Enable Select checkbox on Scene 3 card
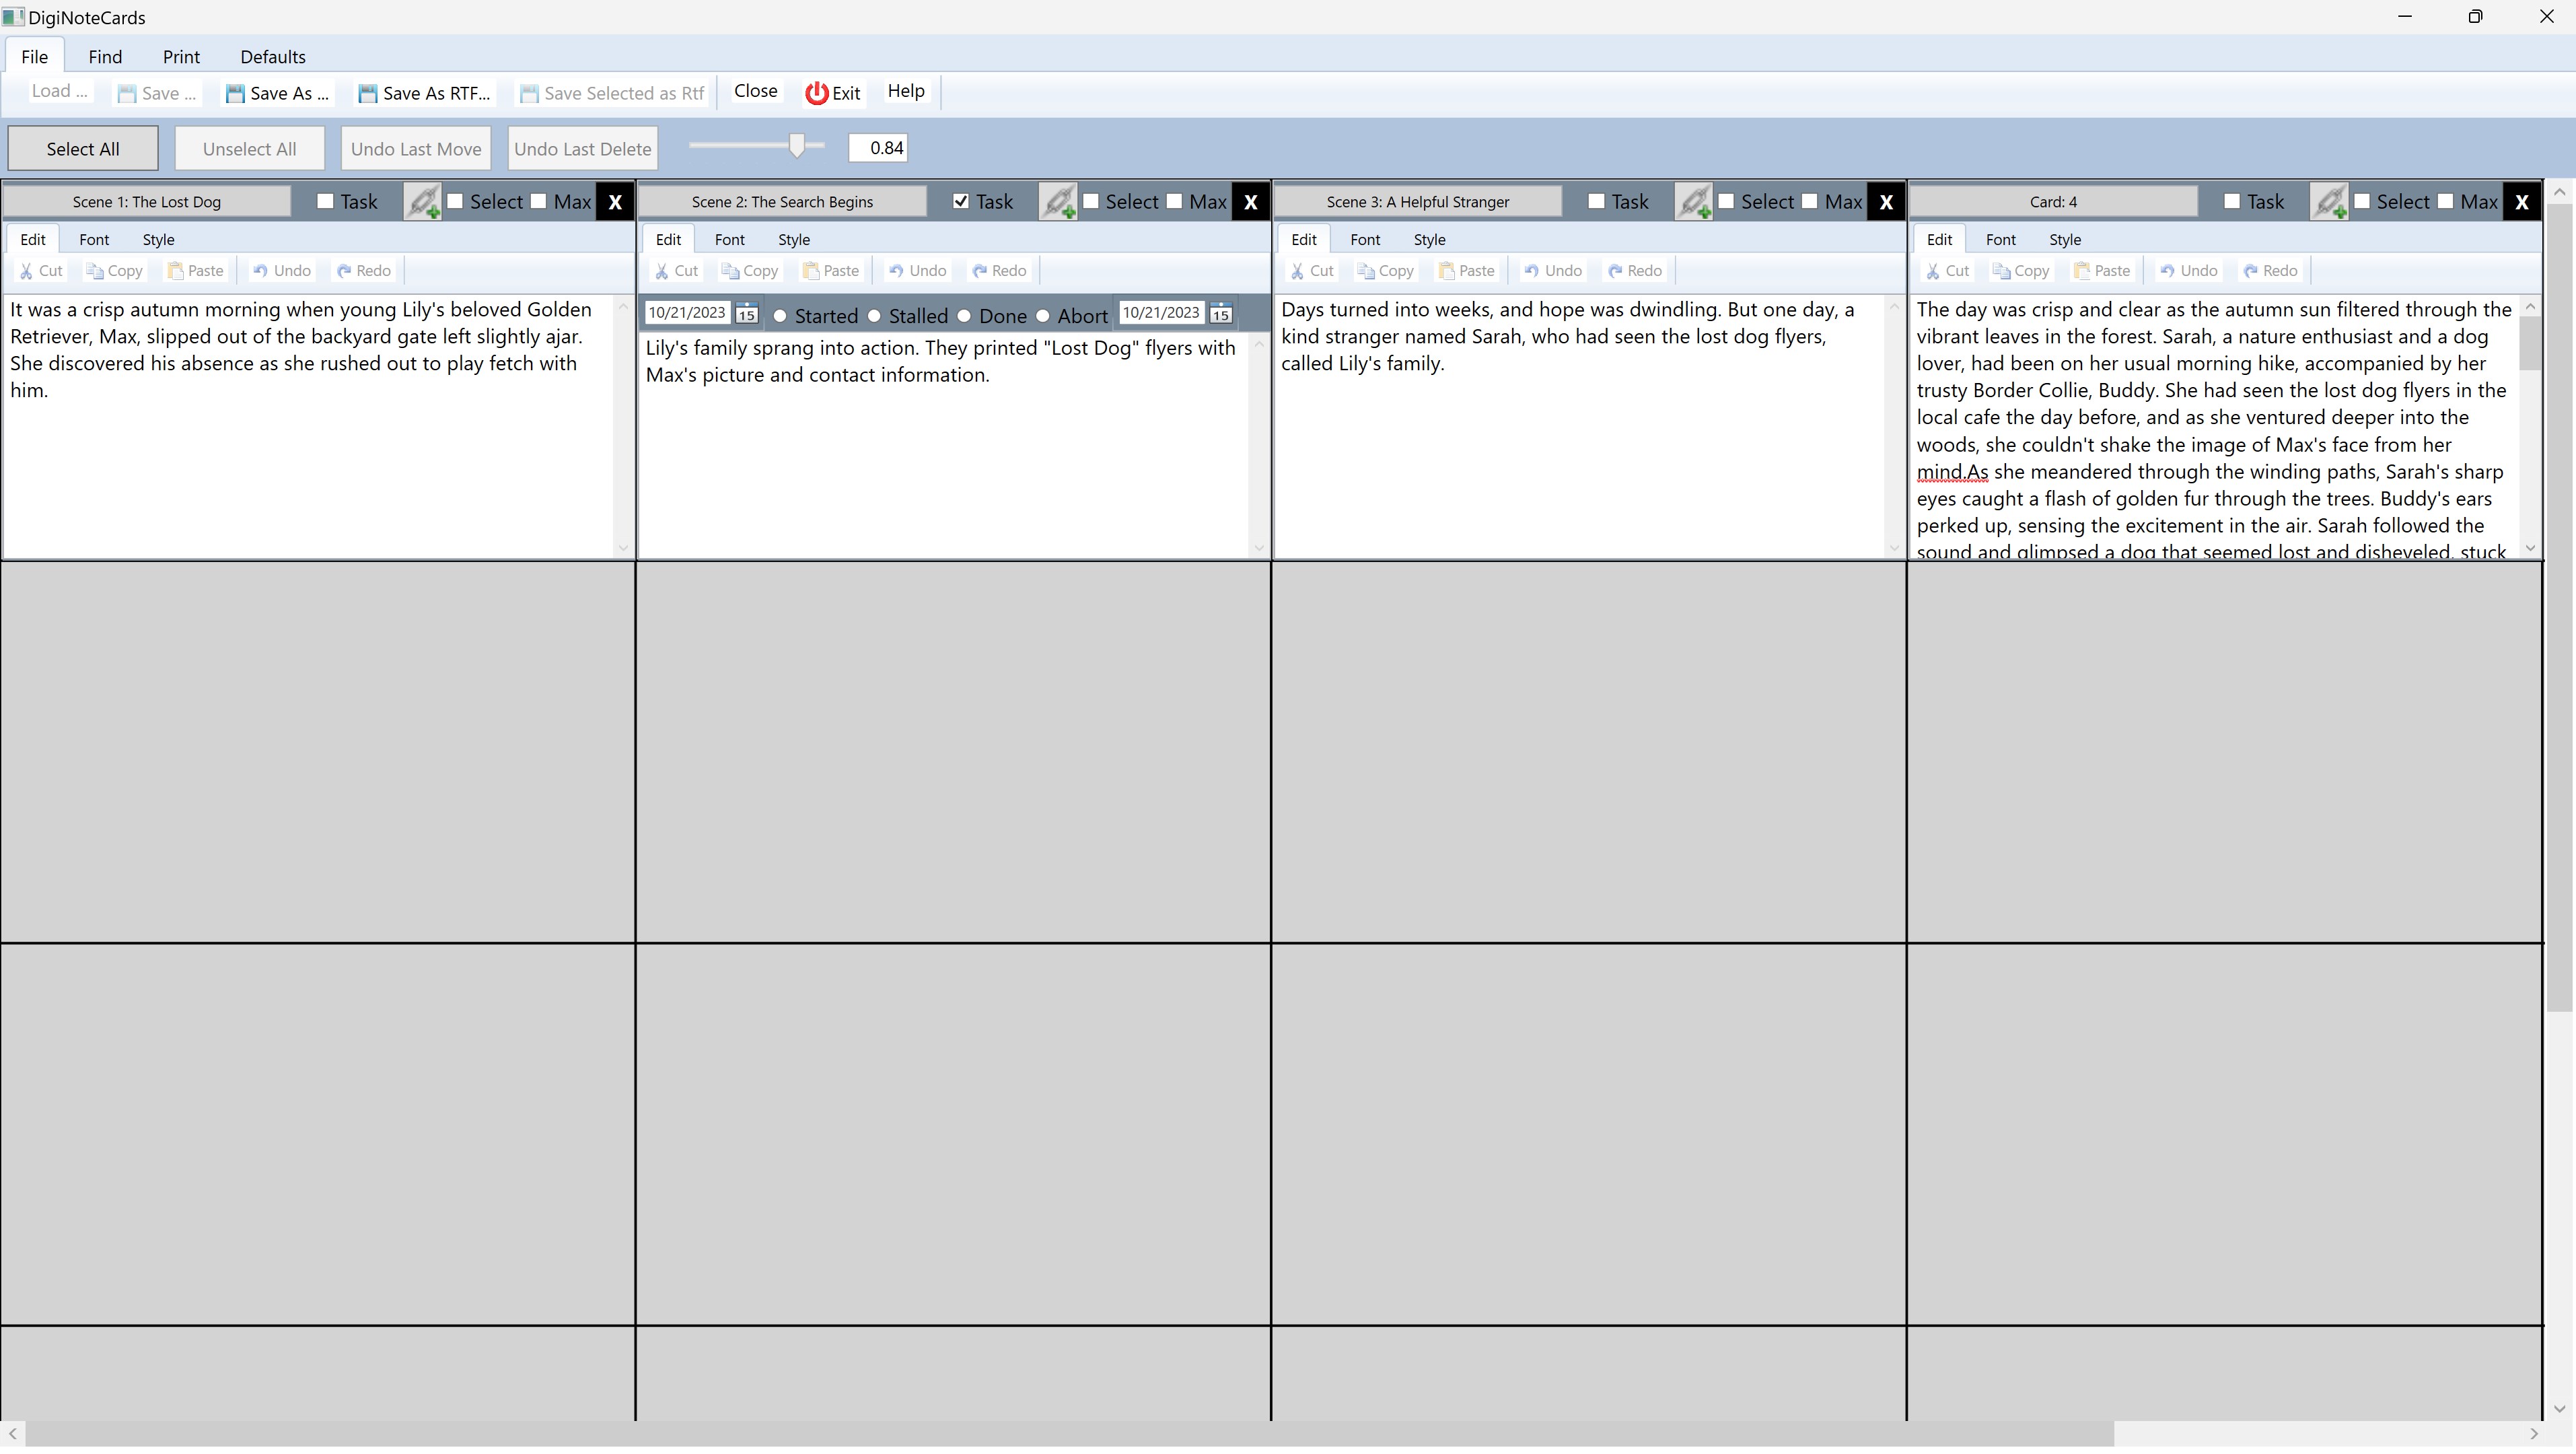The width and height of the screenshot is (2576, 1454). pos(1726,202)
